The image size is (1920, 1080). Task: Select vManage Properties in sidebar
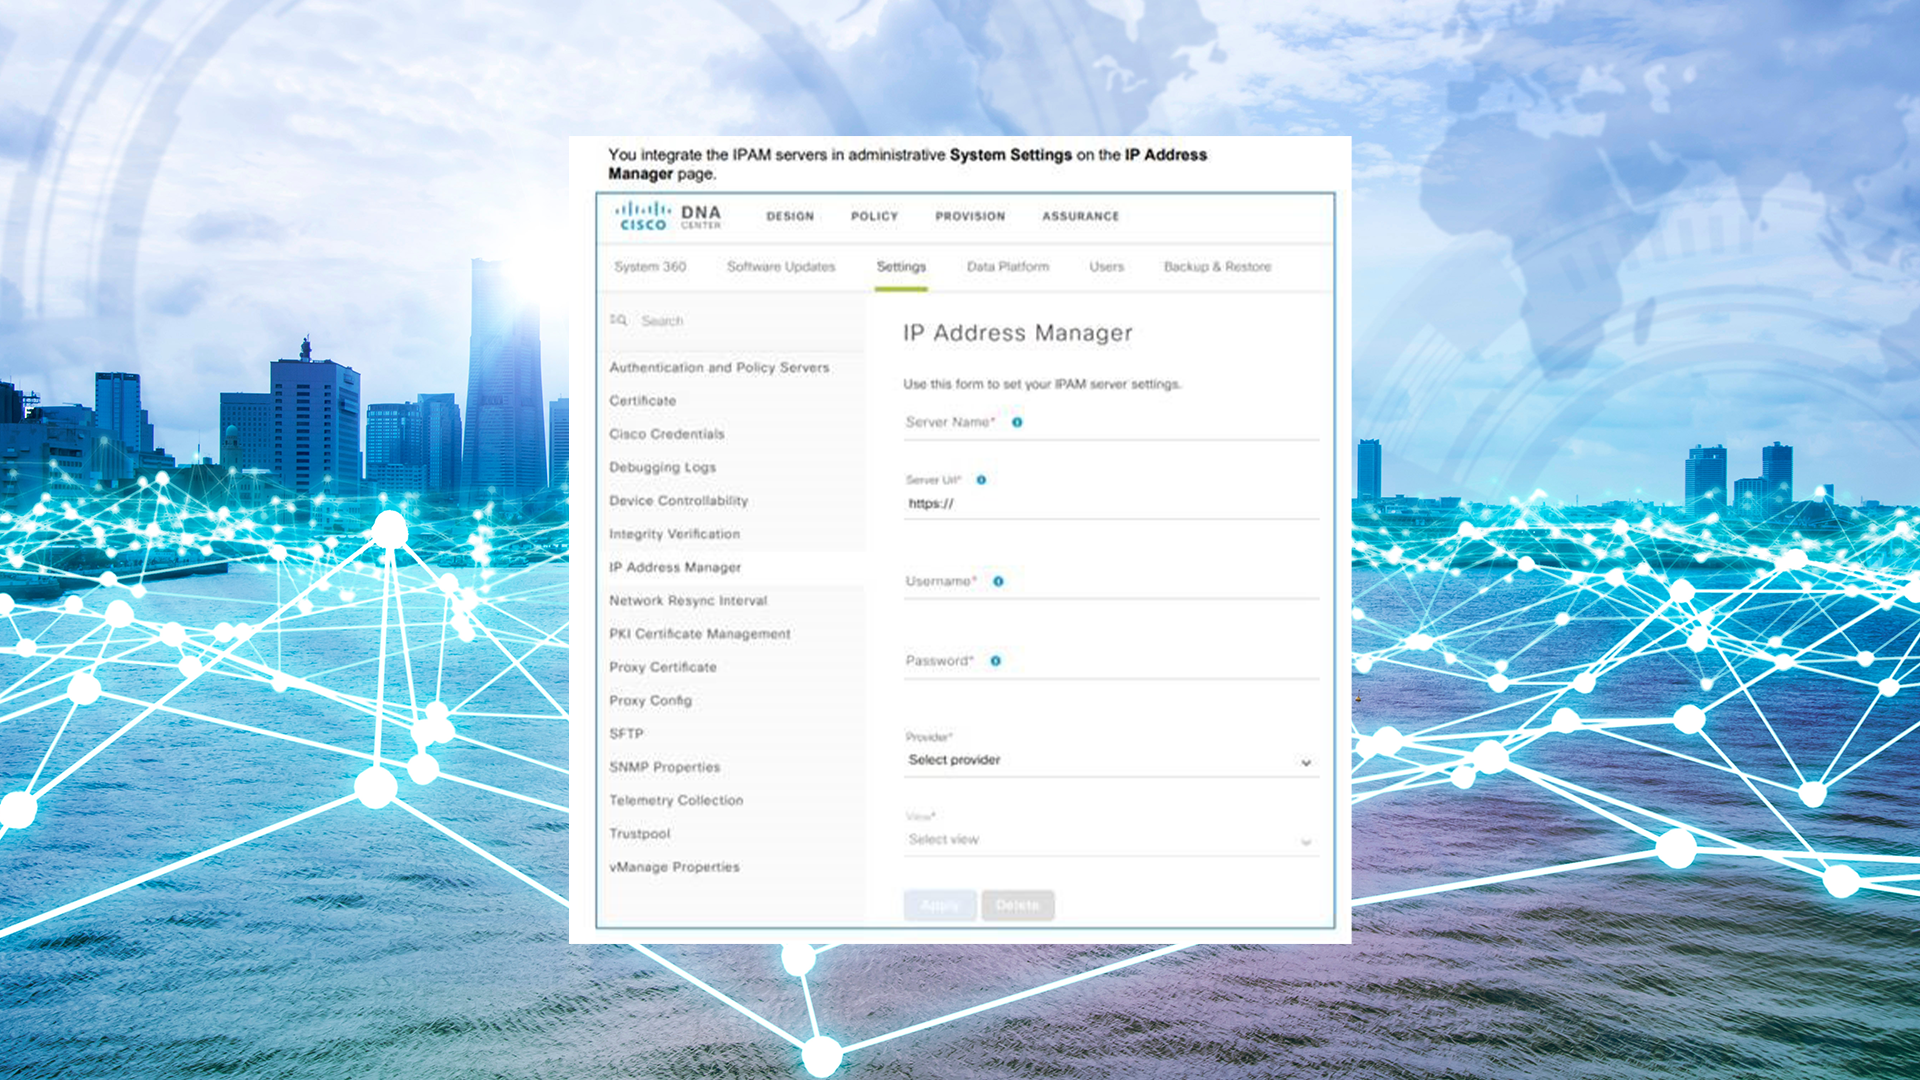coord(674,867)
